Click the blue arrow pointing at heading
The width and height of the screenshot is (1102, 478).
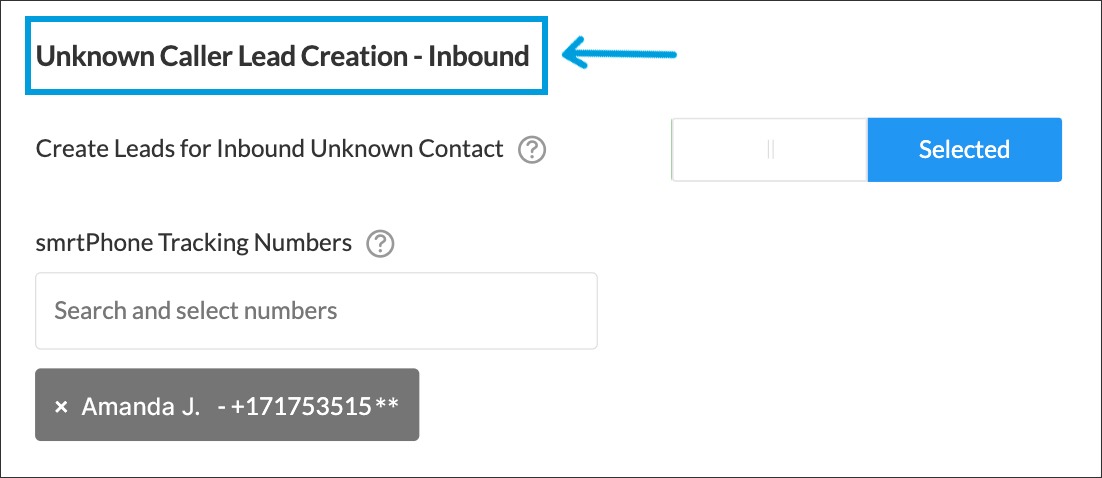[x=620, y=54]
